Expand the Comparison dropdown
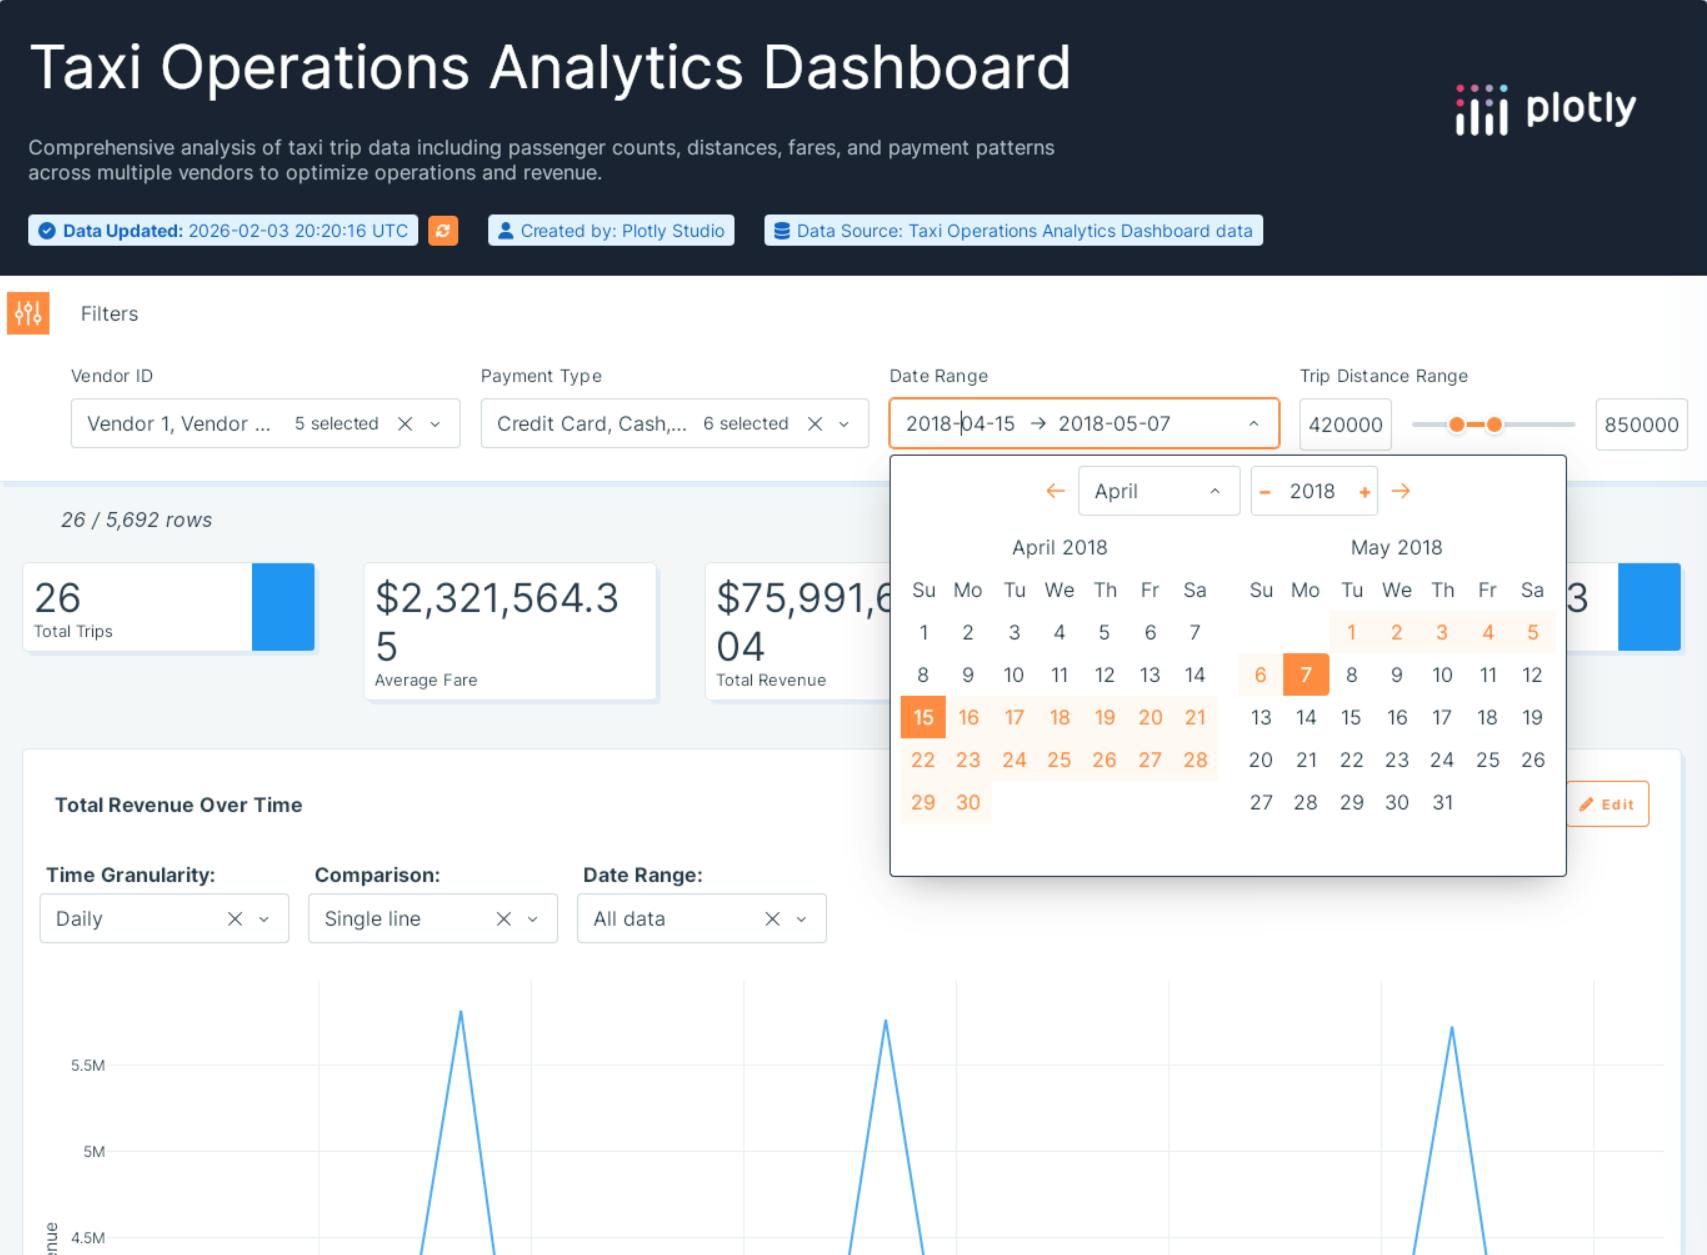Screen dimensions: 1707x1255 (531, 918)
